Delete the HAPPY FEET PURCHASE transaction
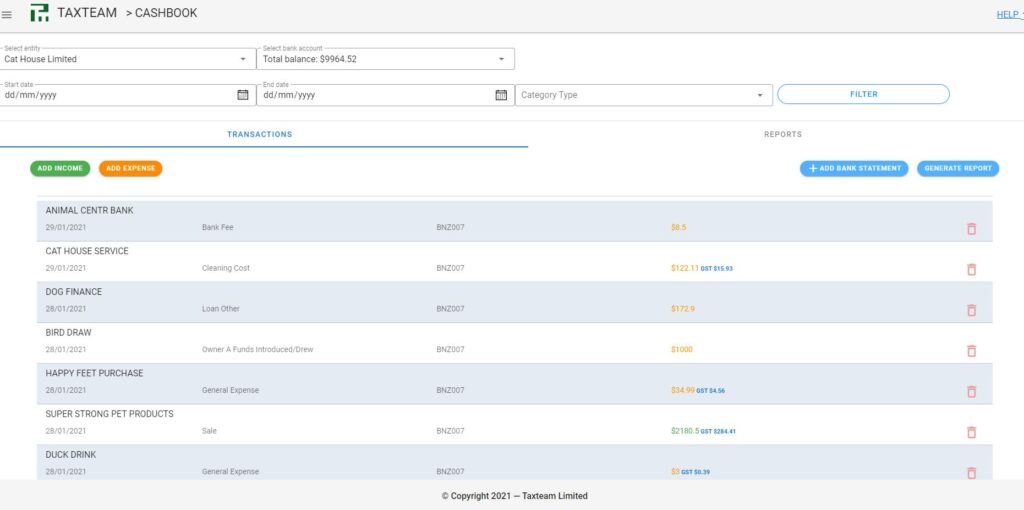1024x510 pixels. (x=971, y=391)
